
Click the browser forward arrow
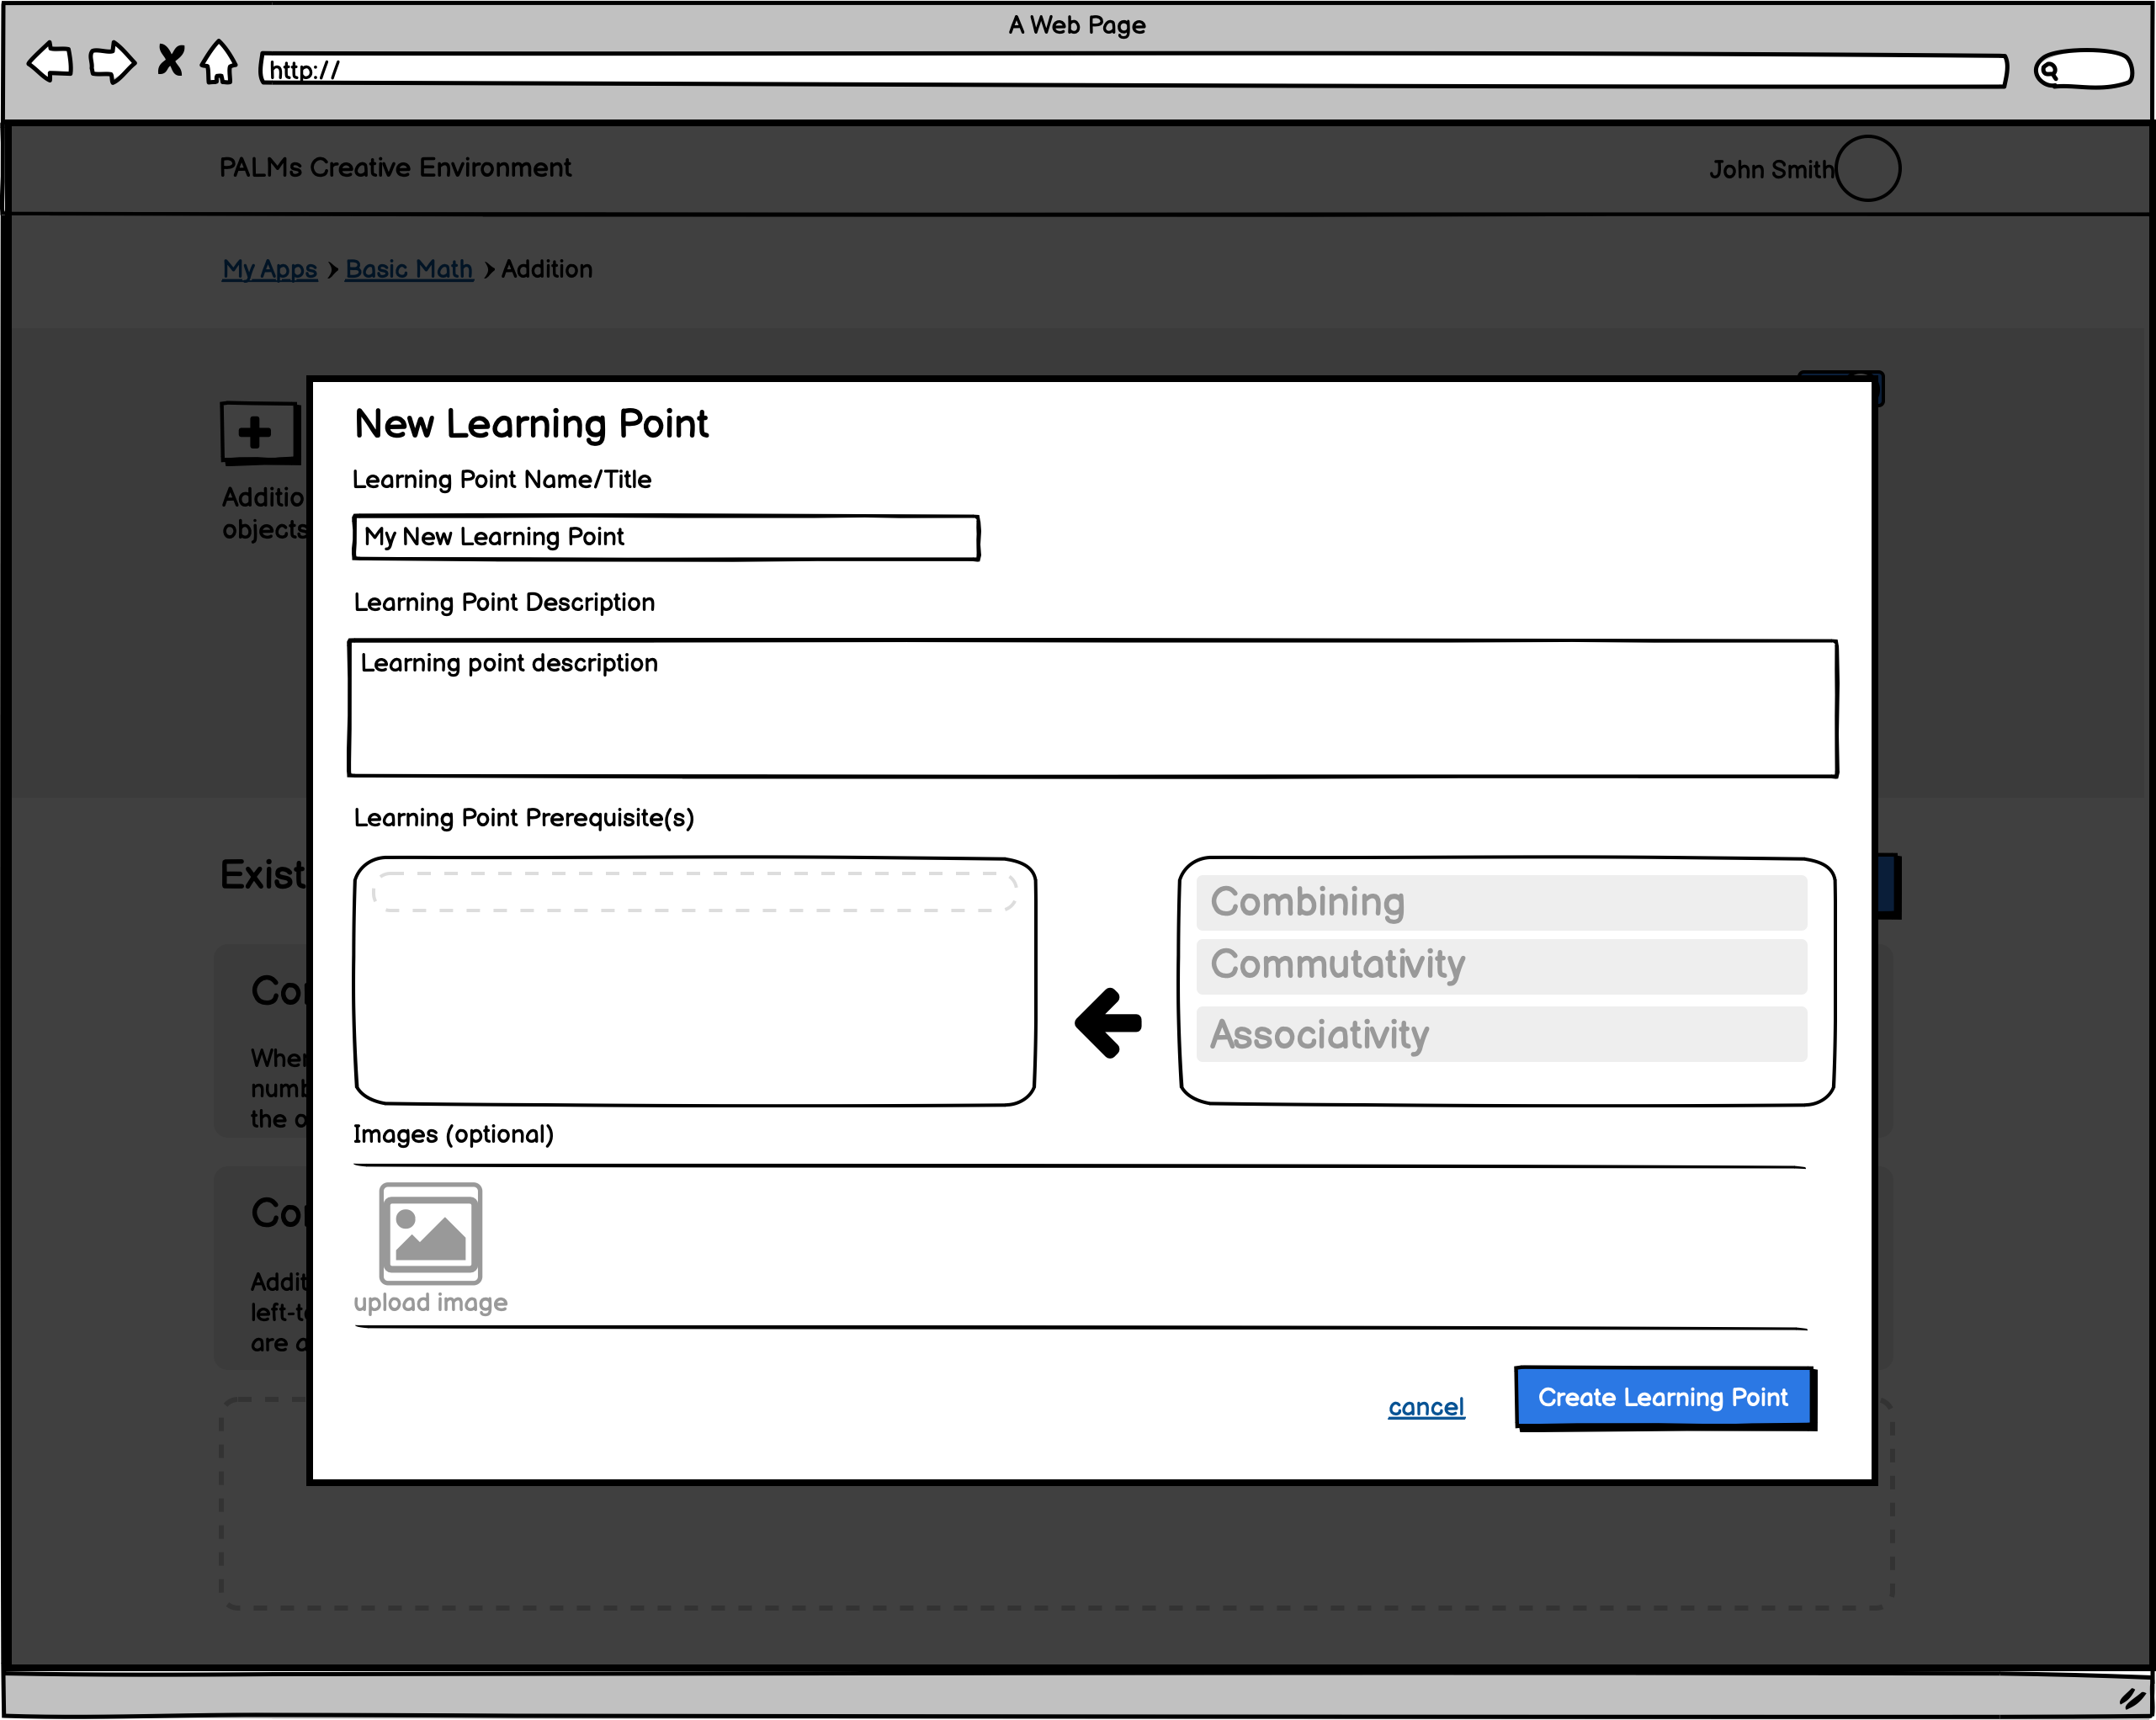point(112,62)
